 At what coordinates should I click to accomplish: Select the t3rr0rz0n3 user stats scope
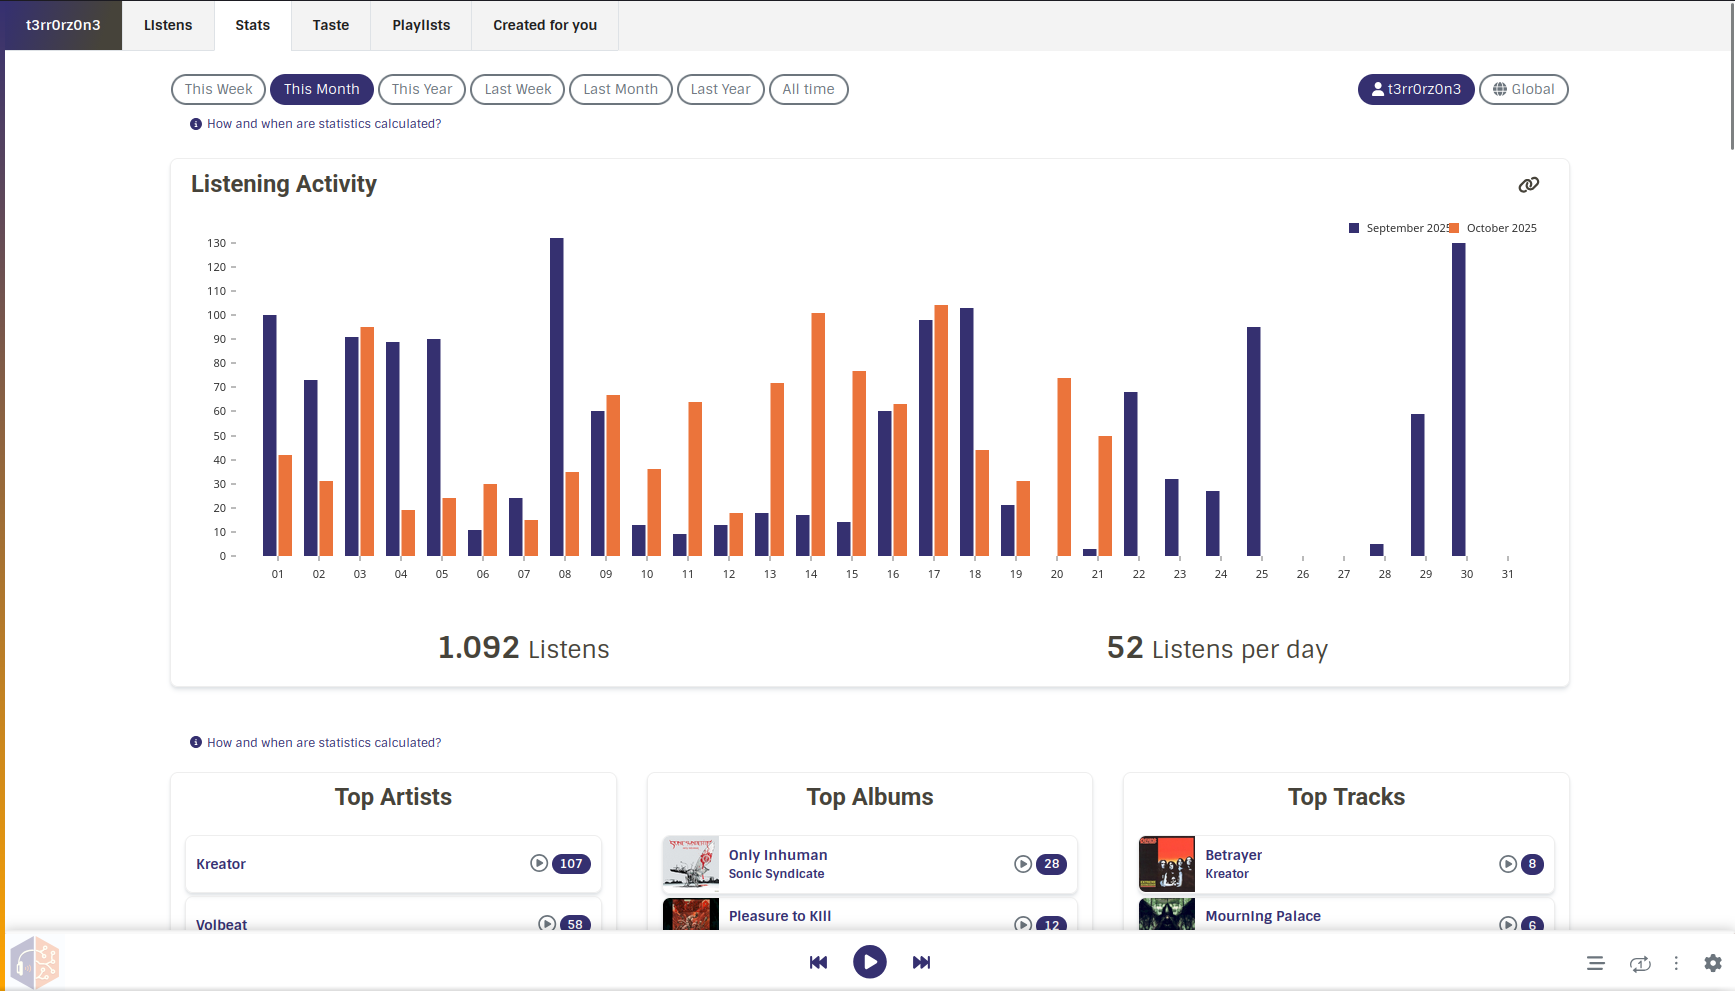point(1415,89)
